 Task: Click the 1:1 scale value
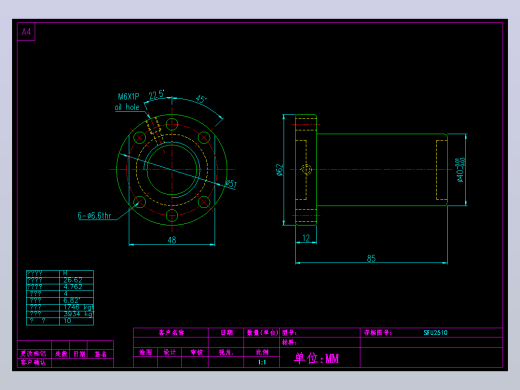[262, 362]
